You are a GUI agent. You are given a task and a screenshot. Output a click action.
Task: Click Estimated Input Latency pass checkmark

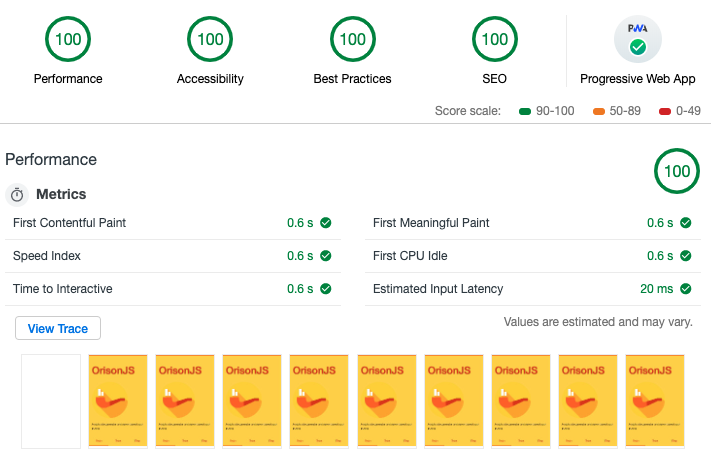pyautogui.click(x=686, y=289)
